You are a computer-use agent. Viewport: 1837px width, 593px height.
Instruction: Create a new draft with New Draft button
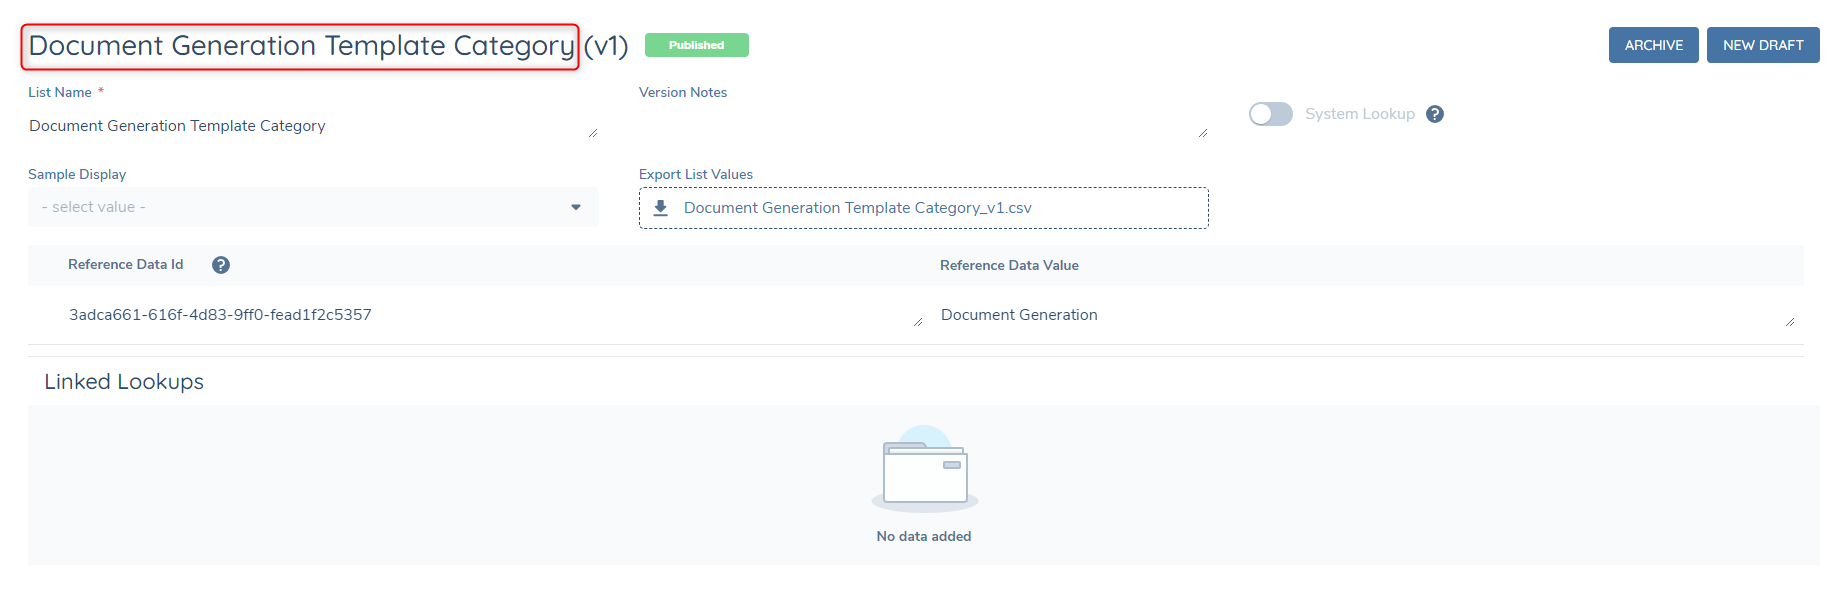coord(1762,45)
